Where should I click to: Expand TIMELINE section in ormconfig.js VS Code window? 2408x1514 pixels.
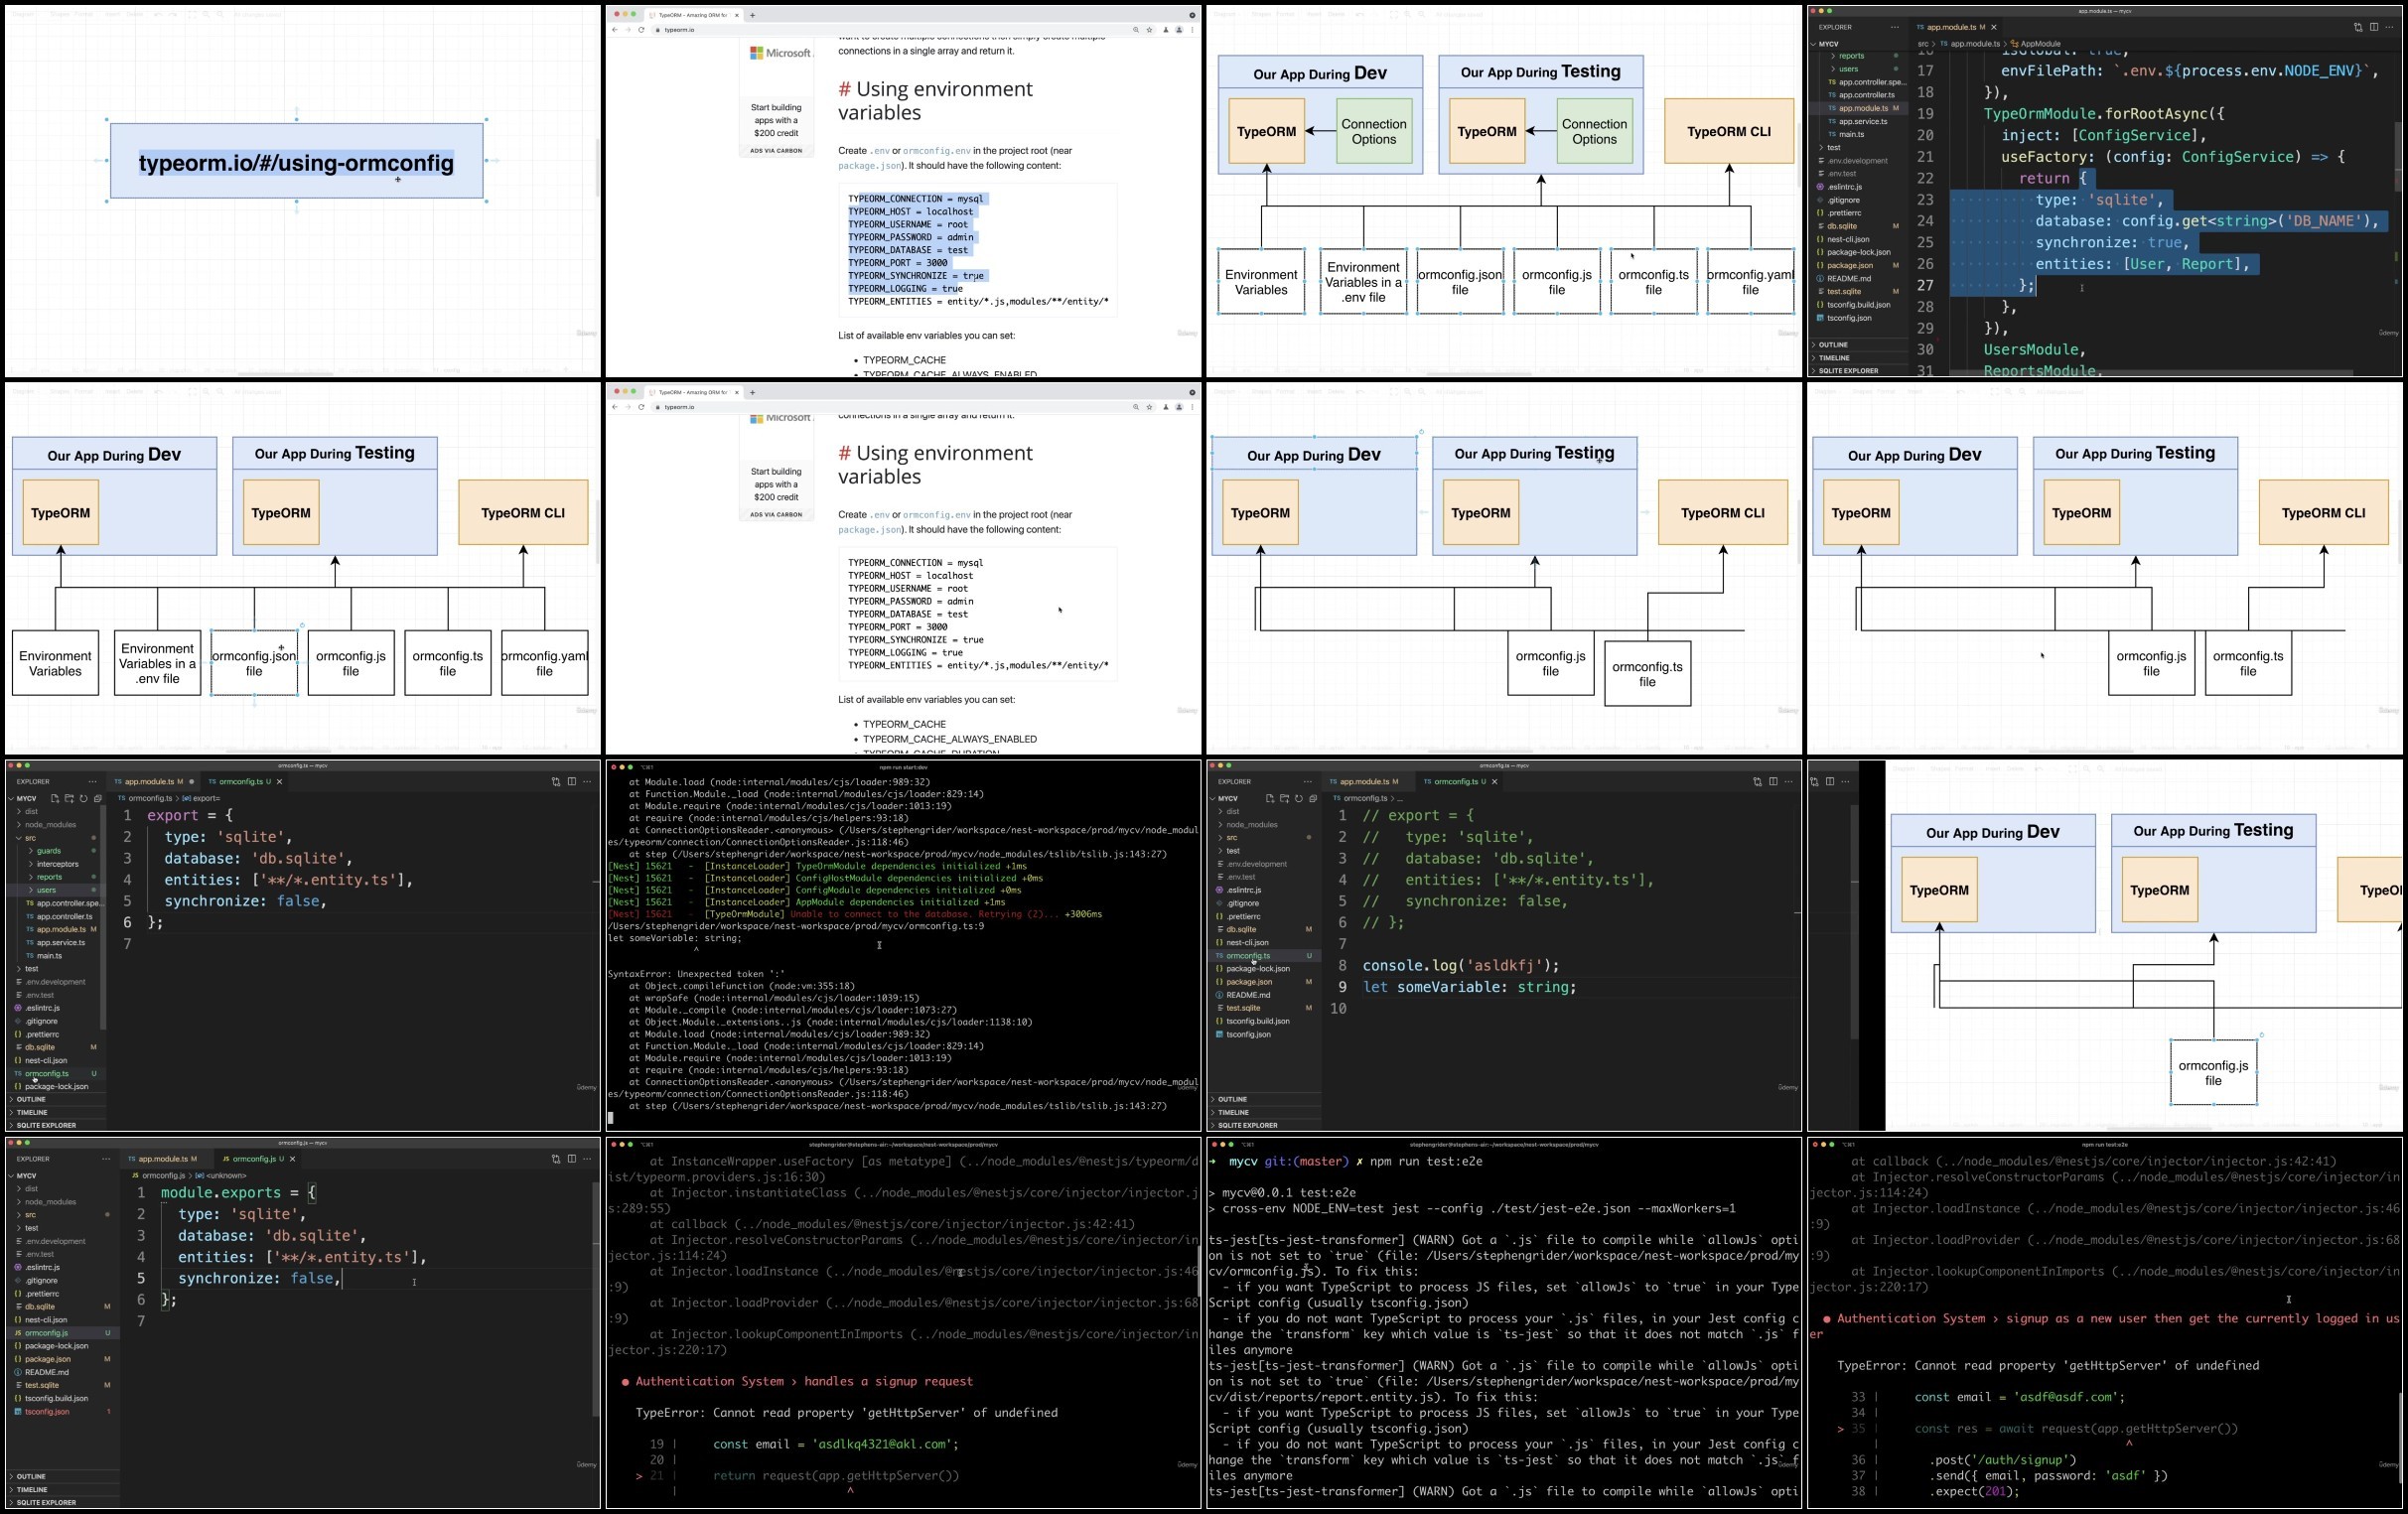(31, 1489)
